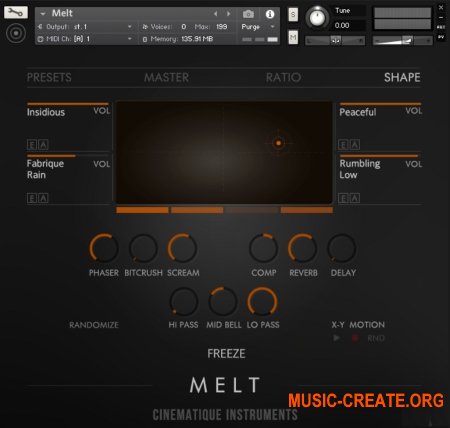Adjust the Fabrique Rain VOL bar
450x428 pixels.
(x=68, y=155)
